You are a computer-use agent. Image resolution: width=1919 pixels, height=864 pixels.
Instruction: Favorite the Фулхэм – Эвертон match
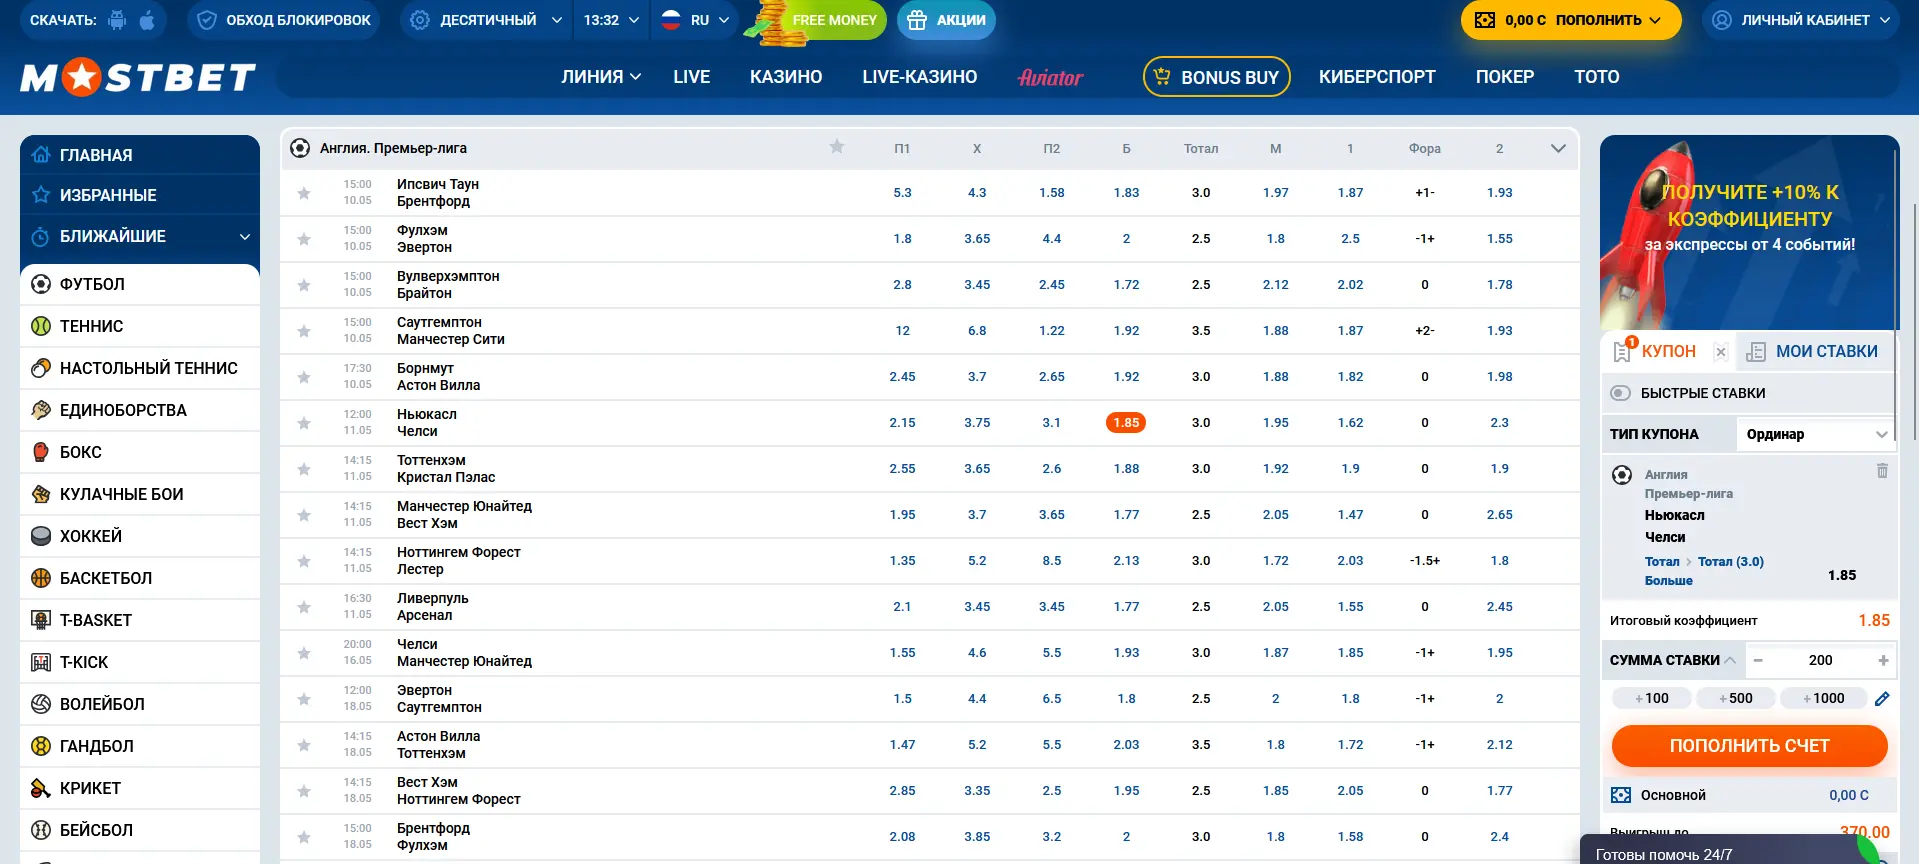point(304,239)
